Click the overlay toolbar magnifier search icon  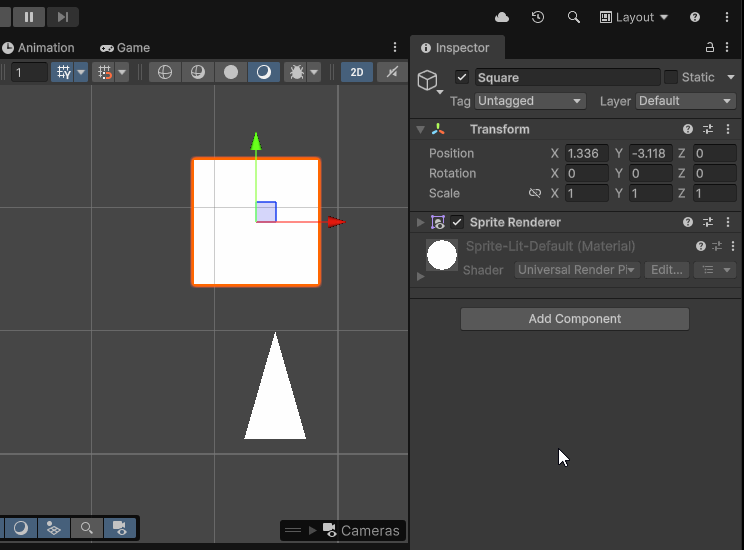point(86,528)
